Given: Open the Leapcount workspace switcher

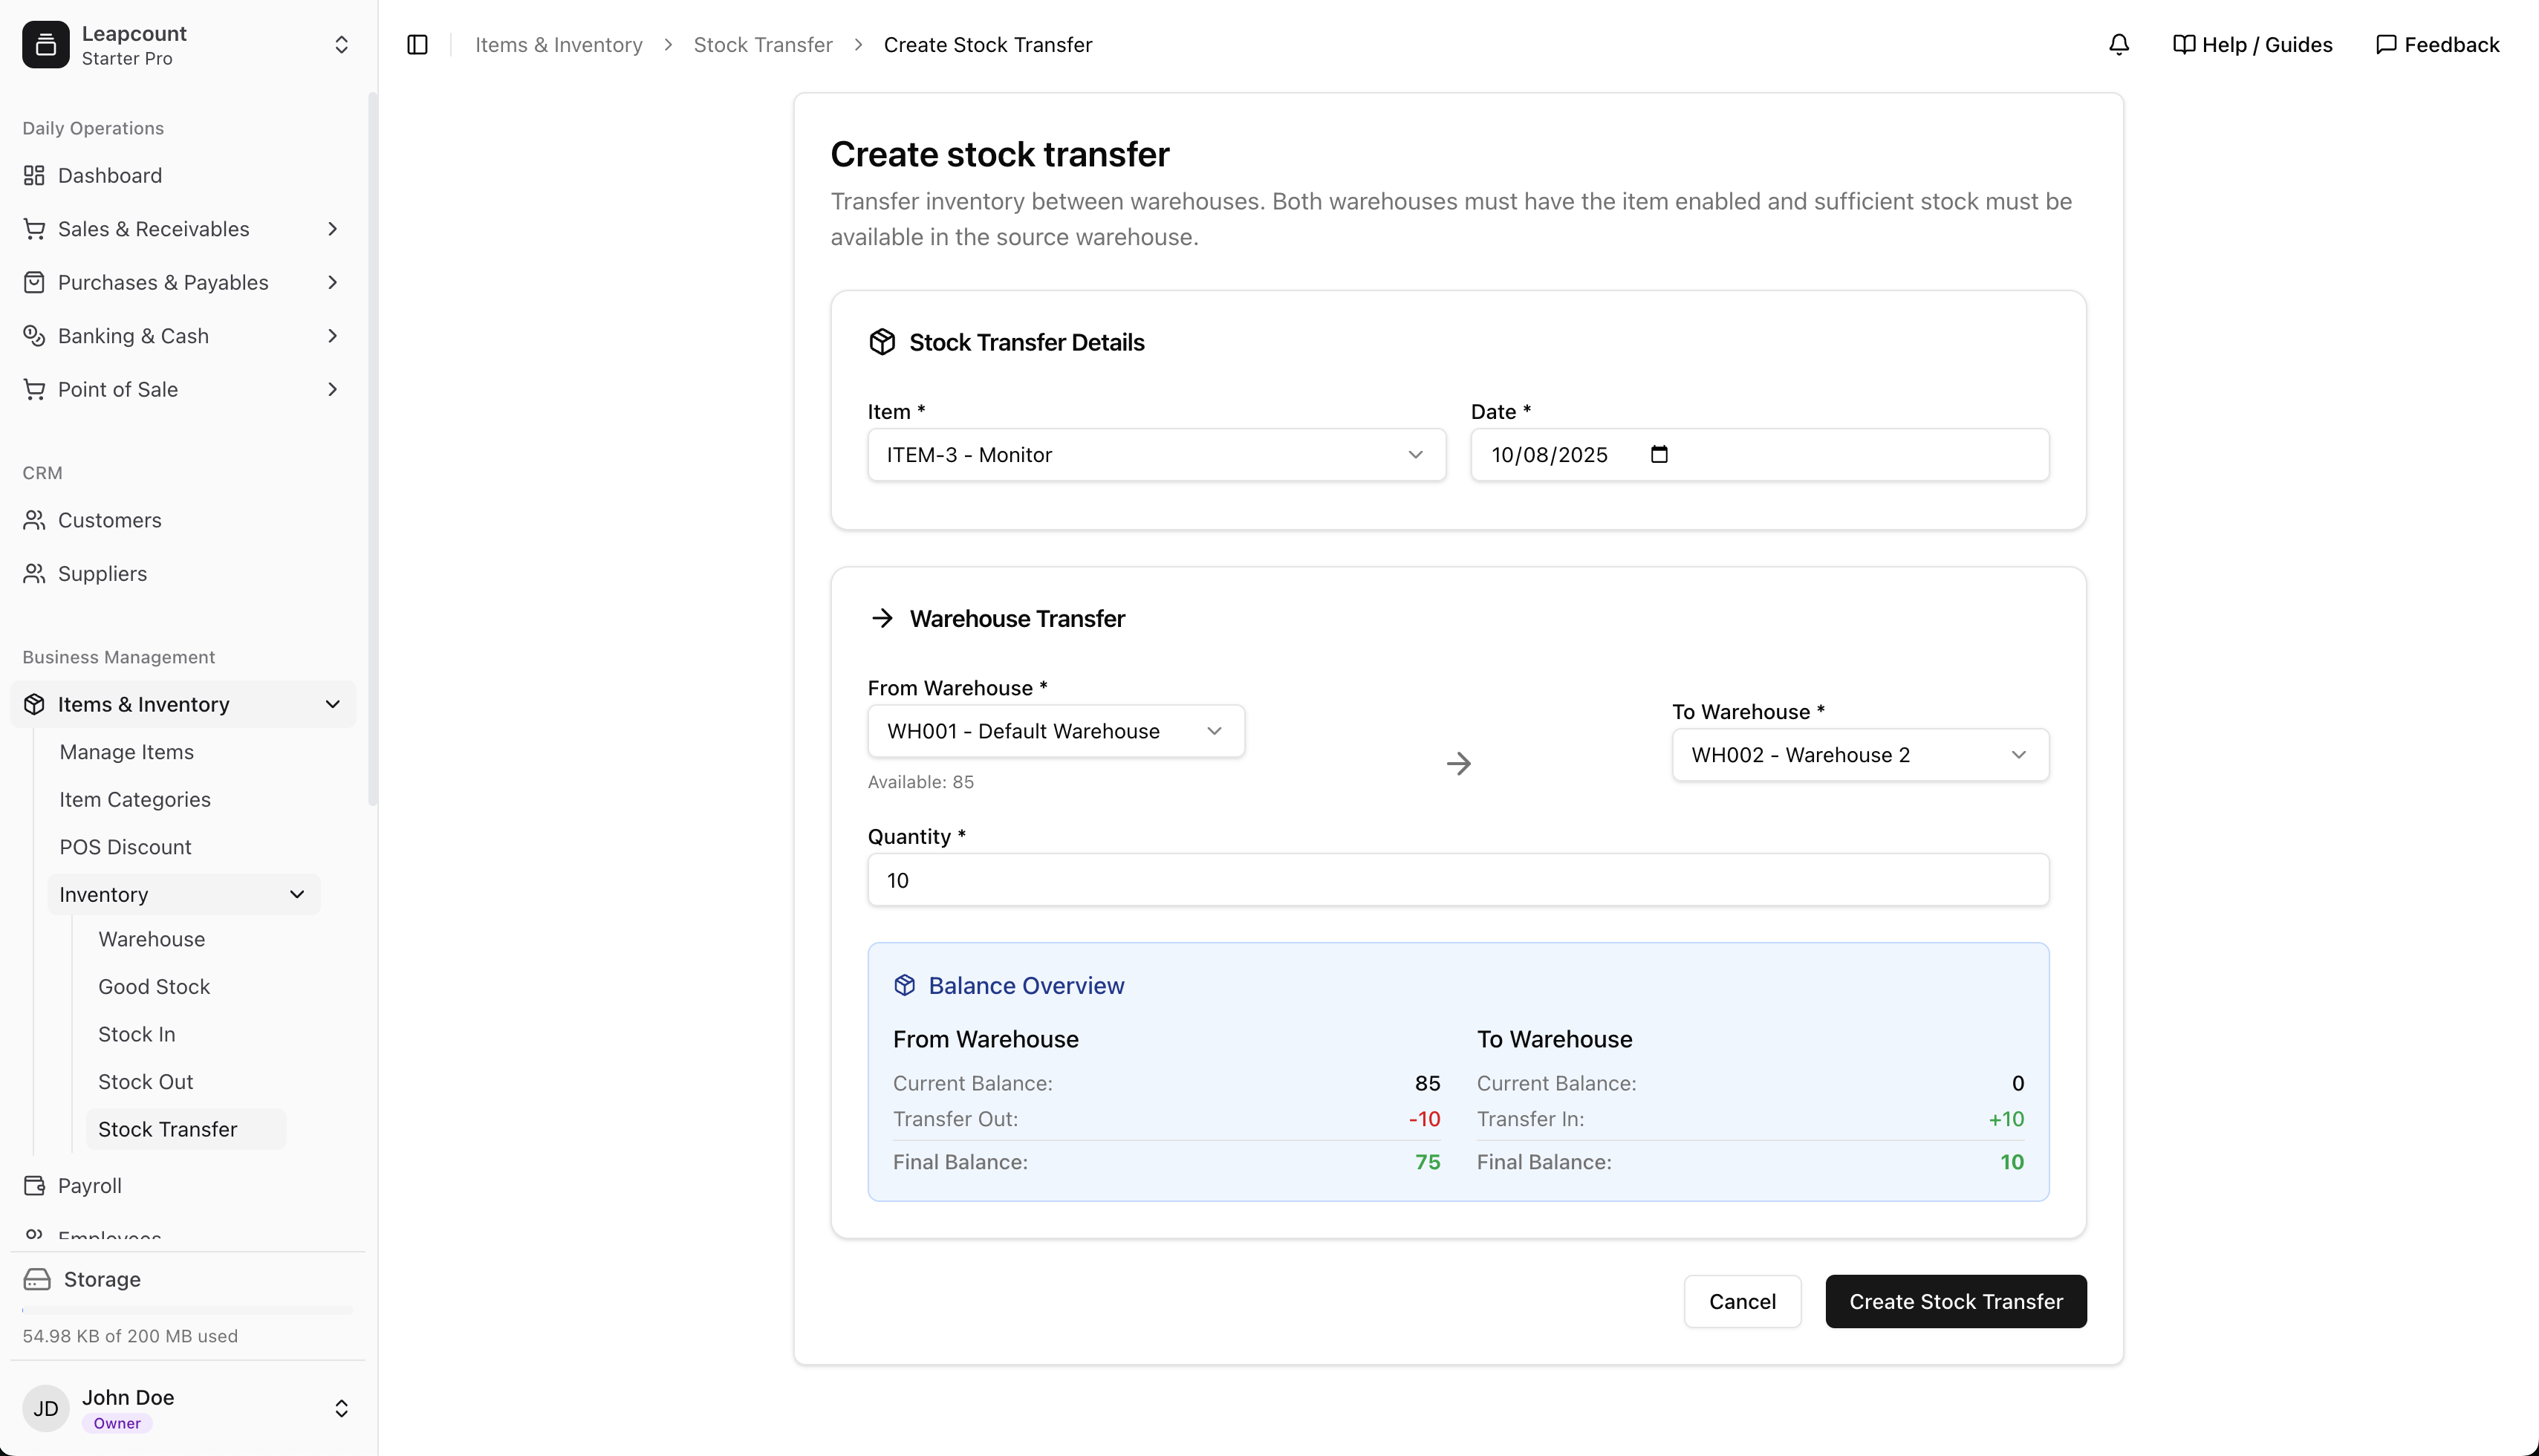Looking at the screenshot, I should 341,45.
